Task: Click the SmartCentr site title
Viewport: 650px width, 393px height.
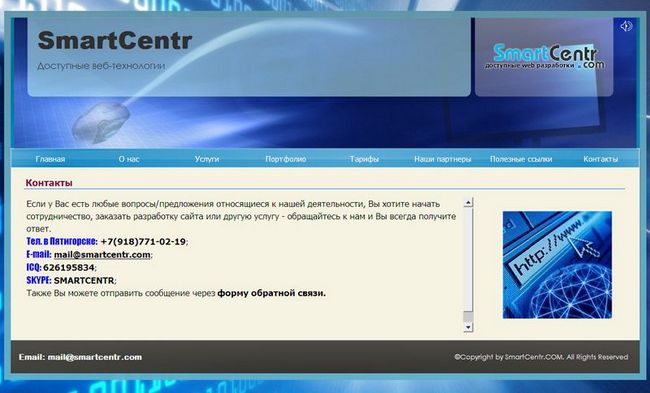Action: pos(115,41)
